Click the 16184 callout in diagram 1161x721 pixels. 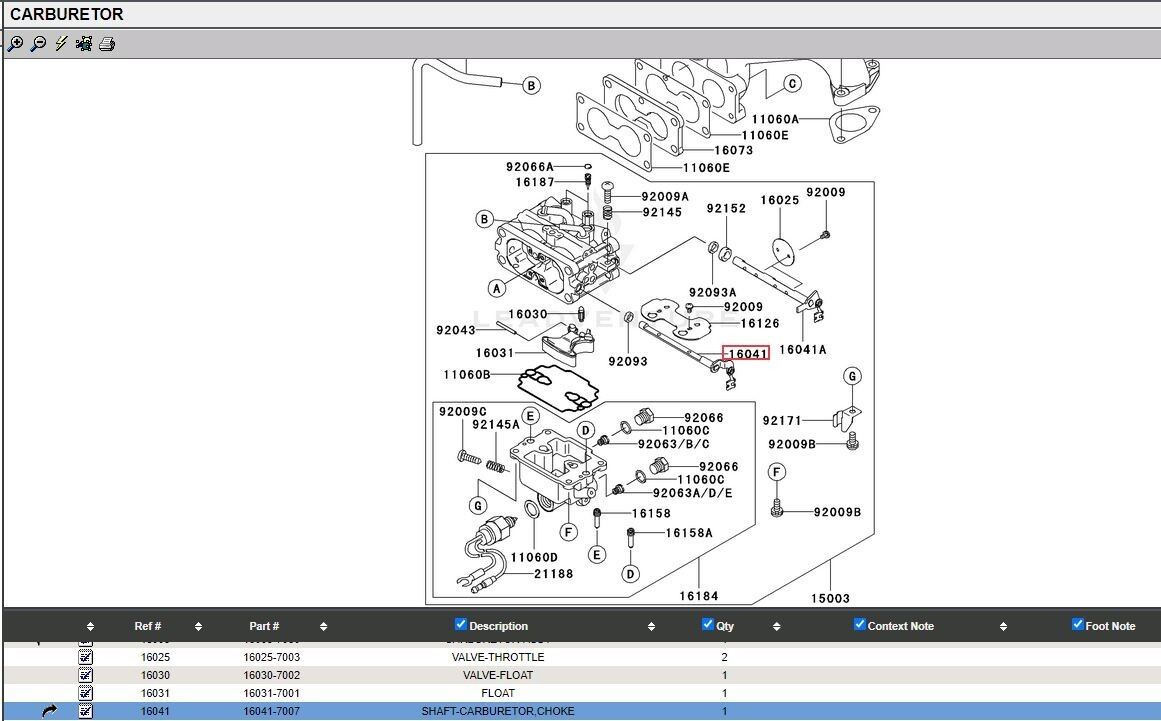(x=698, y=596)
